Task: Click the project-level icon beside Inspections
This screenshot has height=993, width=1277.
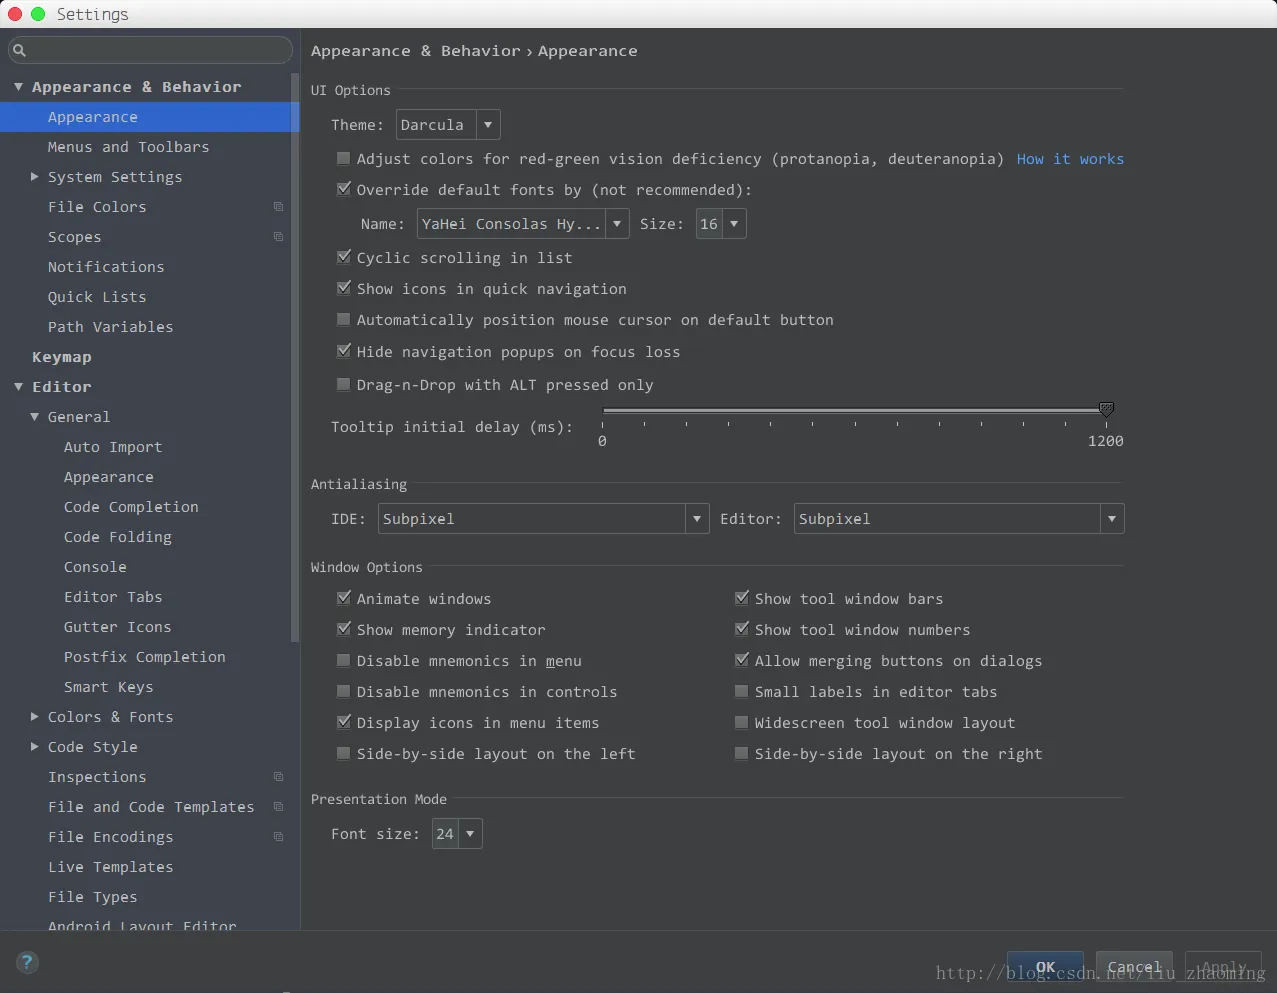Action: (x=278, y=777)
